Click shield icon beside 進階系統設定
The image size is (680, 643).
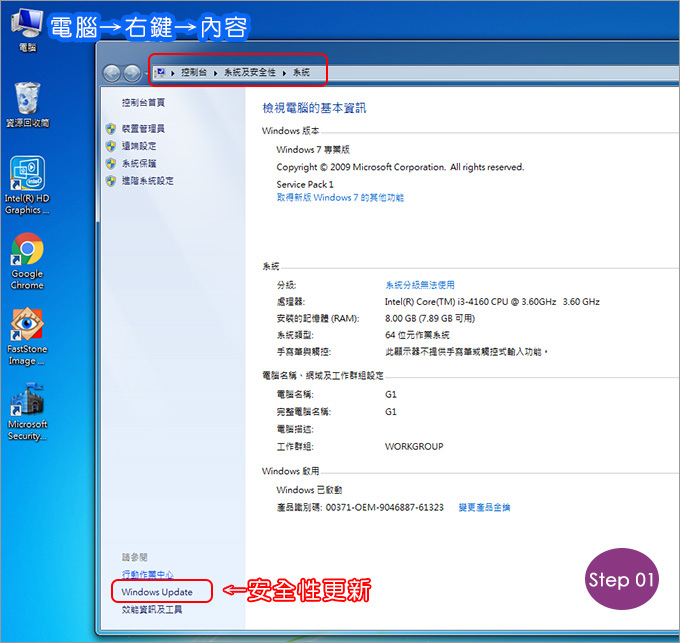(111, 181)
